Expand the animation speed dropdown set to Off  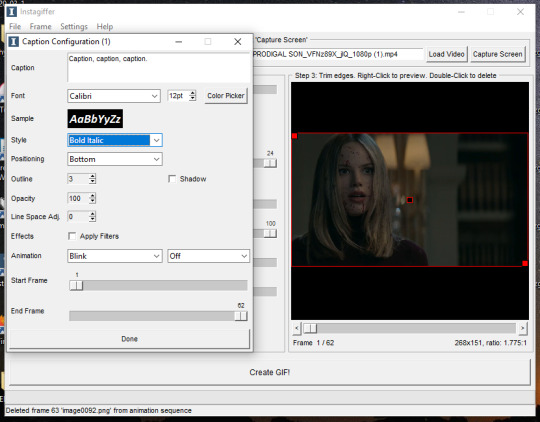[244, 256]
